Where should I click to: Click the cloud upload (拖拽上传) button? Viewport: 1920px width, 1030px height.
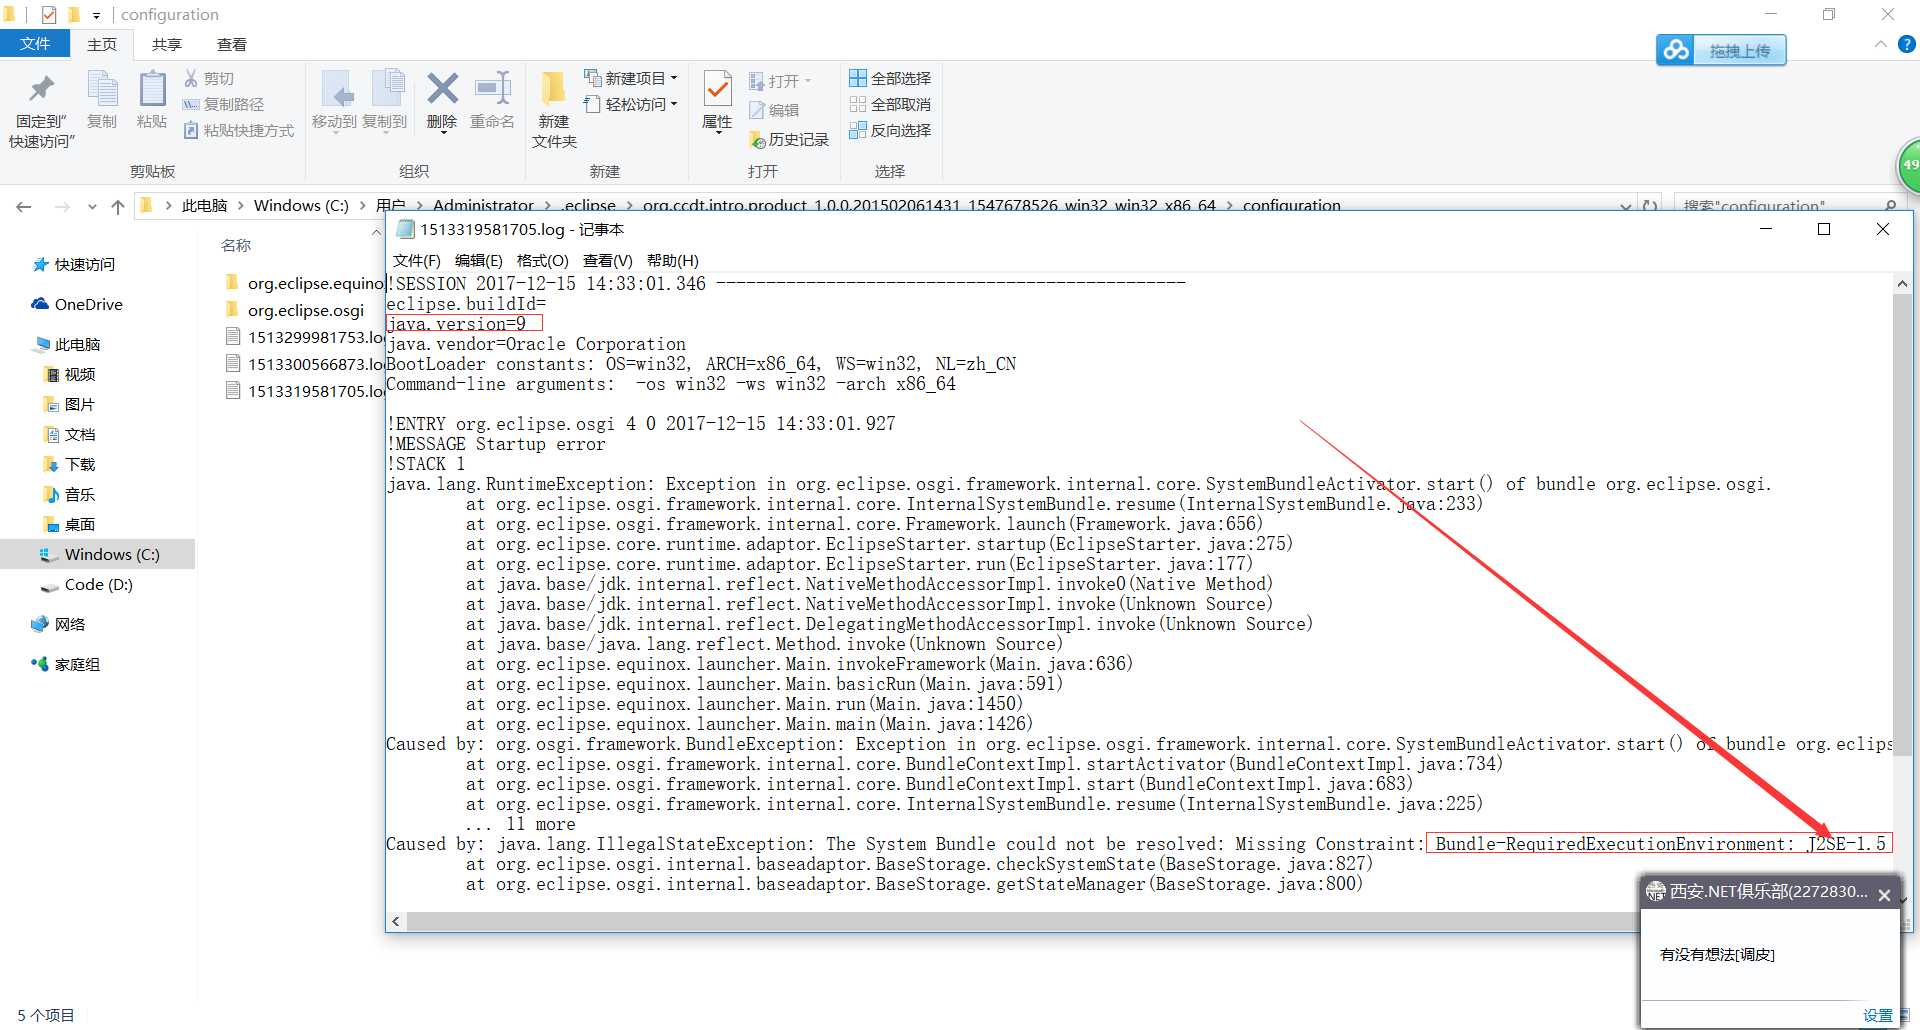coord(1721,50)
